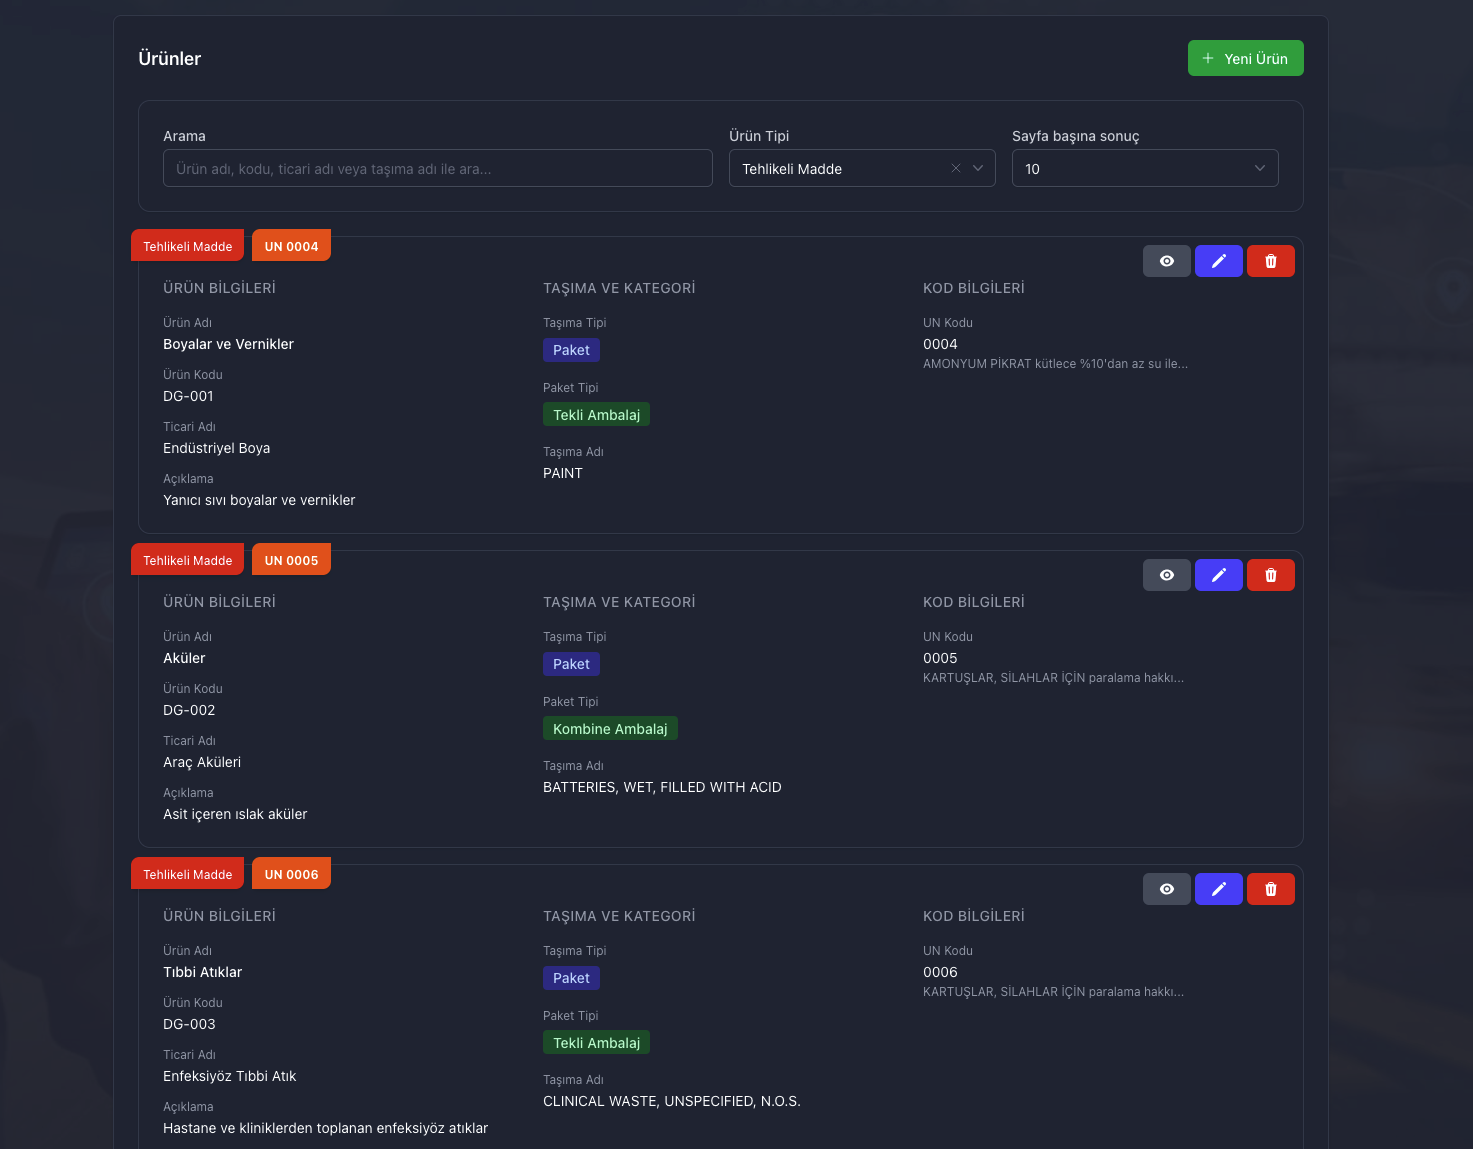
Task: View details of Tıbbi Atıklar product
Action: click(x=1166, y=889)
